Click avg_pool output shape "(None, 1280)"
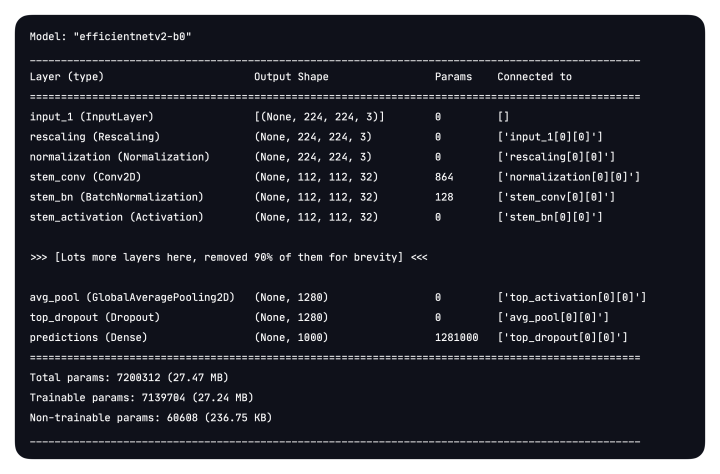Screen dimensions: 720x474 pyautogui.click(x=291, y=298)
